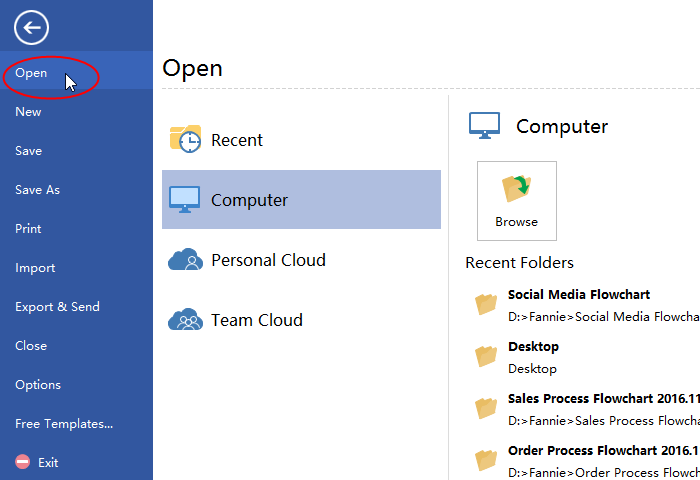
Task: Click Import in the sidebar
Action: pyautogui.click(x=35, y=268)
